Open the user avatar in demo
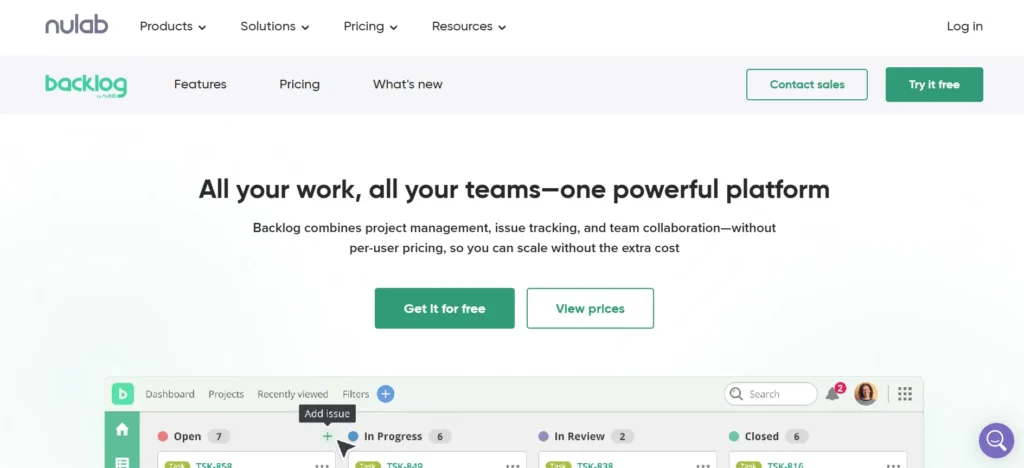This screenshot has width=1024, height=468. coord(866,394)
